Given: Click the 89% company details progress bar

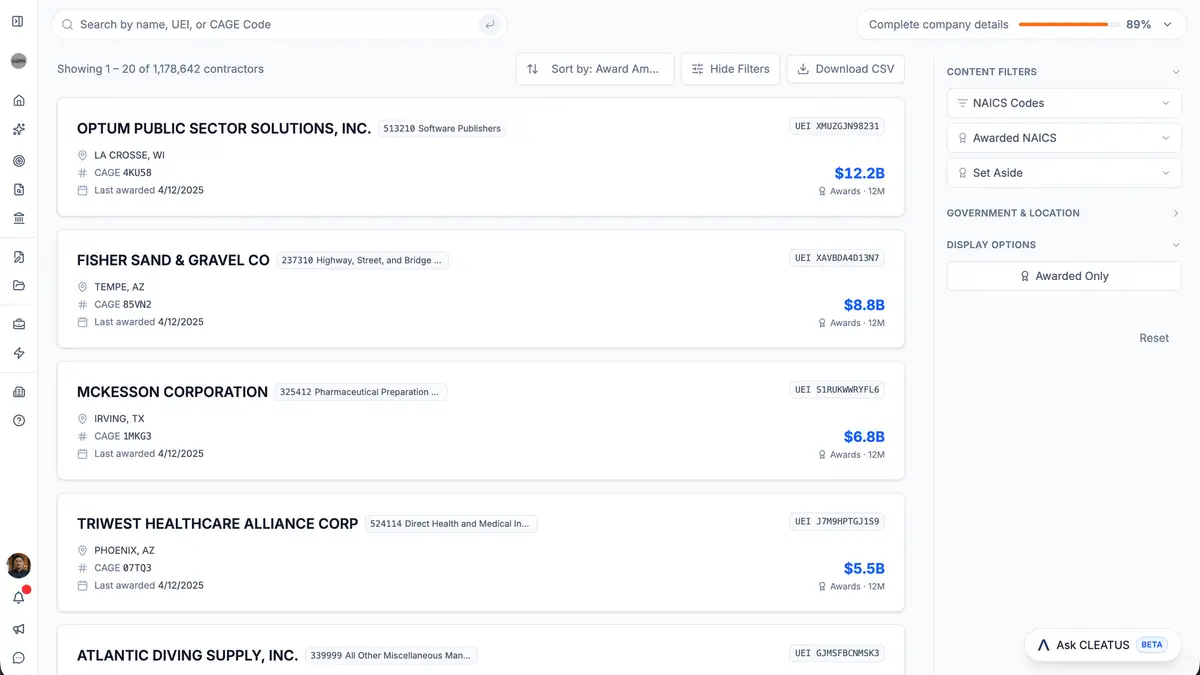Looking at the screenshot, I should (1069, 24).
